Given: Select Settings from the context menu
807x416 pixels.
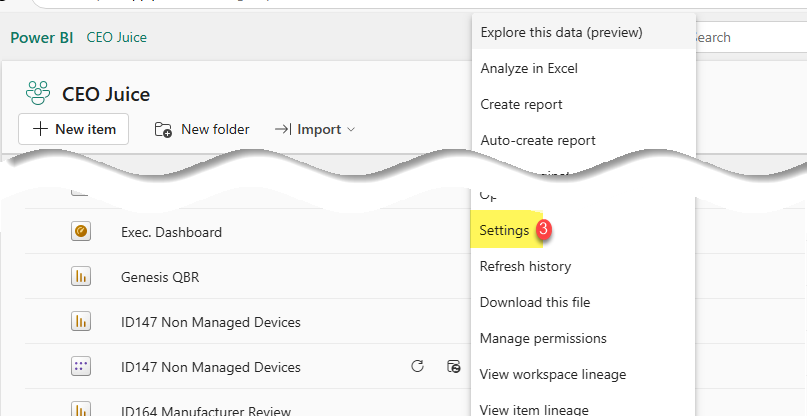Looking at the screenshot, I should [x=504, y=230].
